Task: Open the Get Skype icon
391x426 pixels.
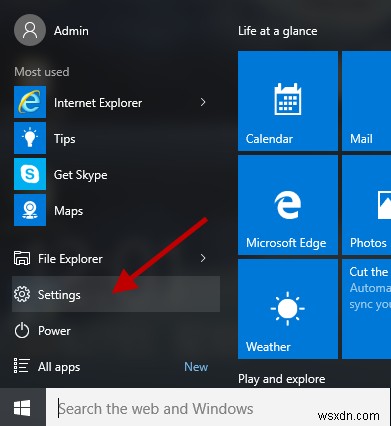Action: (30, 174)
